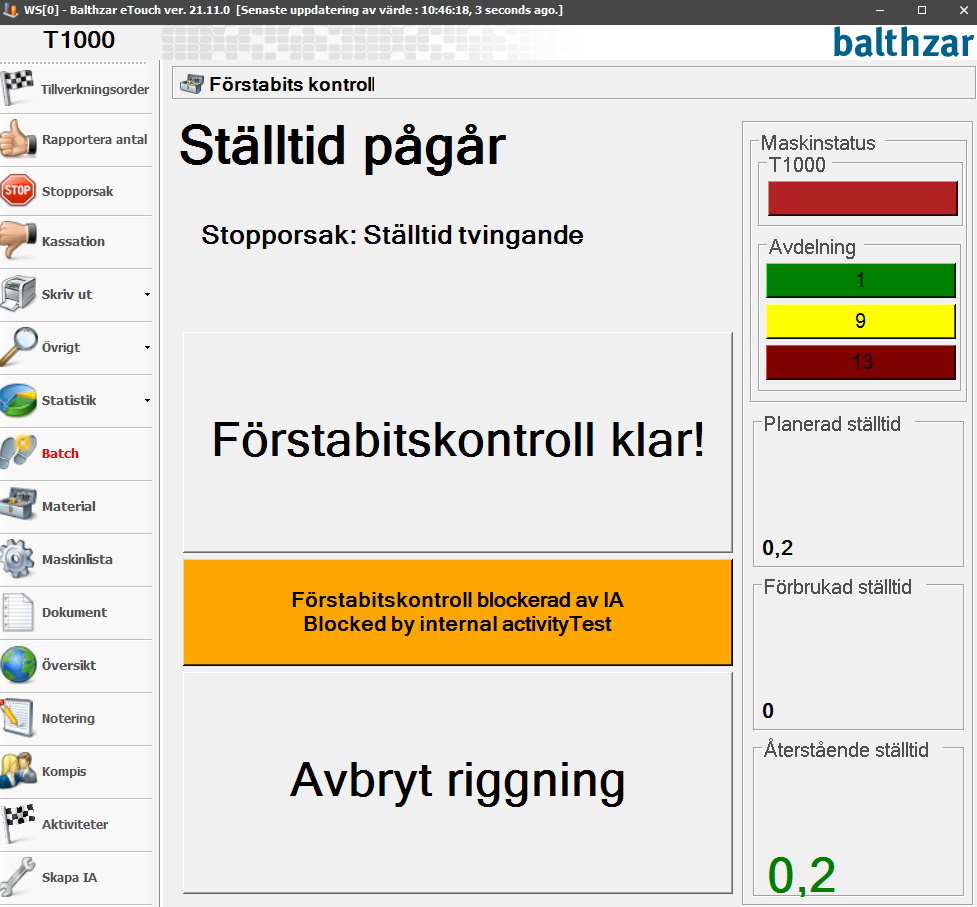Click the Skriv ut printer icon
The height and width of the screenshot is (907, 977).
click(18, 293)
